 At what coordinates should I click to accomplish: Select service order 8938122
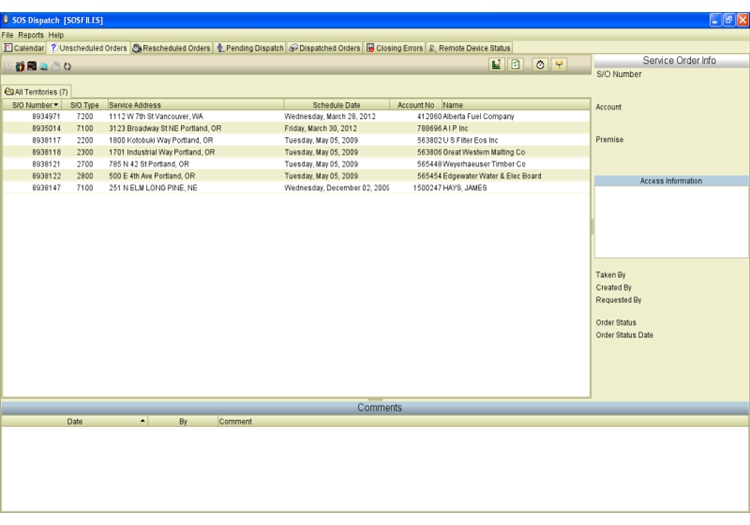click(46, 176)
